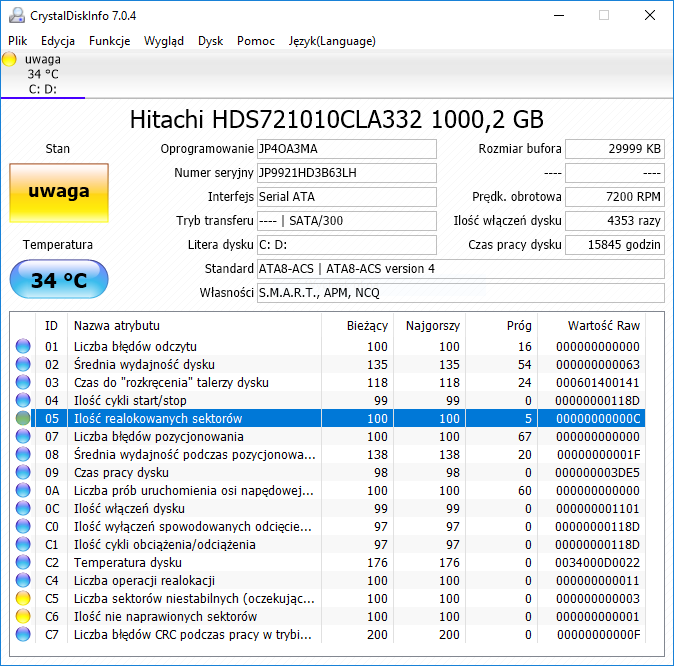Select the Ilość realokowanych sektorów row

328,418
